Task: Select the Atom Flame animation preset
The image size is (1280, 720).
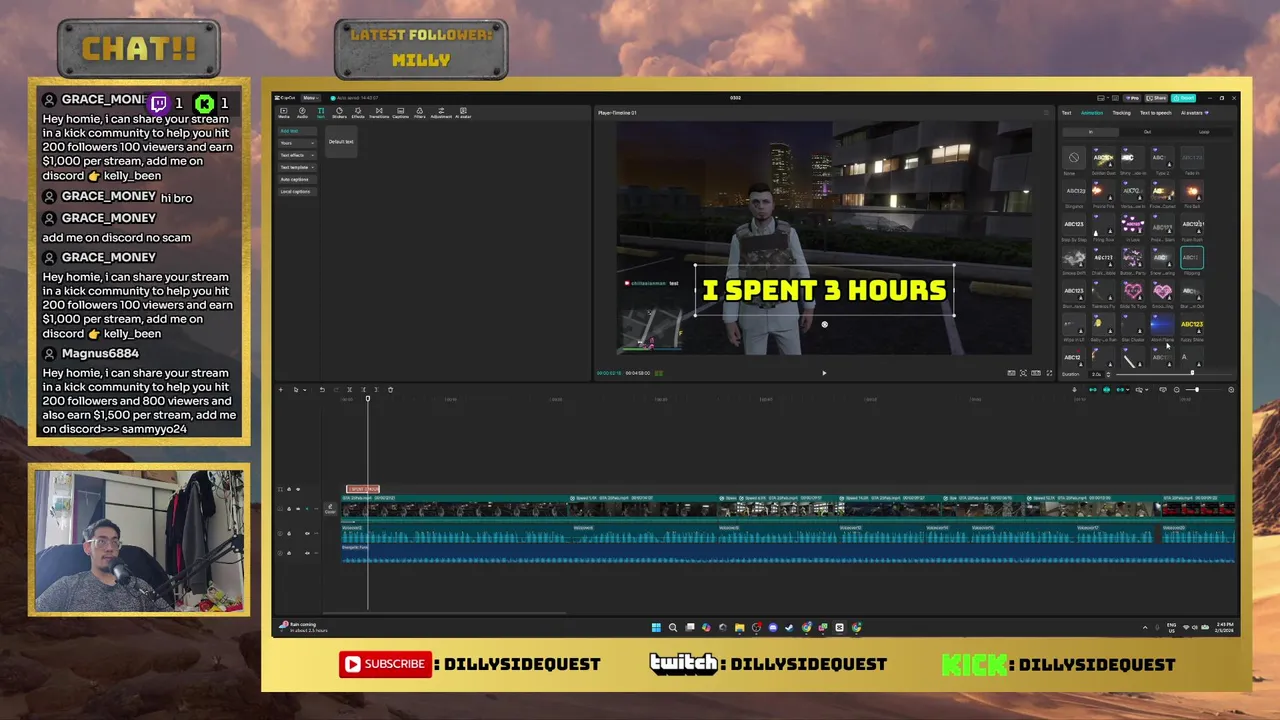Action: 1162,325
